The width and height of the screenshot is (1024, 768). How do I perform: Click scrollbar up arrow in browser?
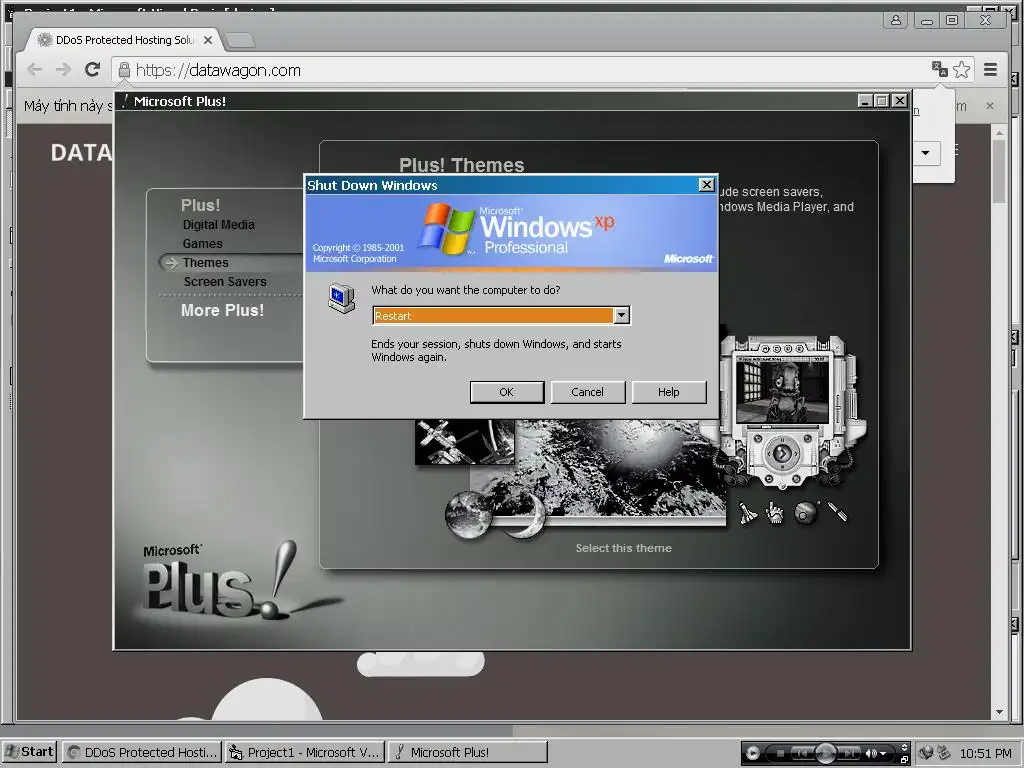(999, 133)
